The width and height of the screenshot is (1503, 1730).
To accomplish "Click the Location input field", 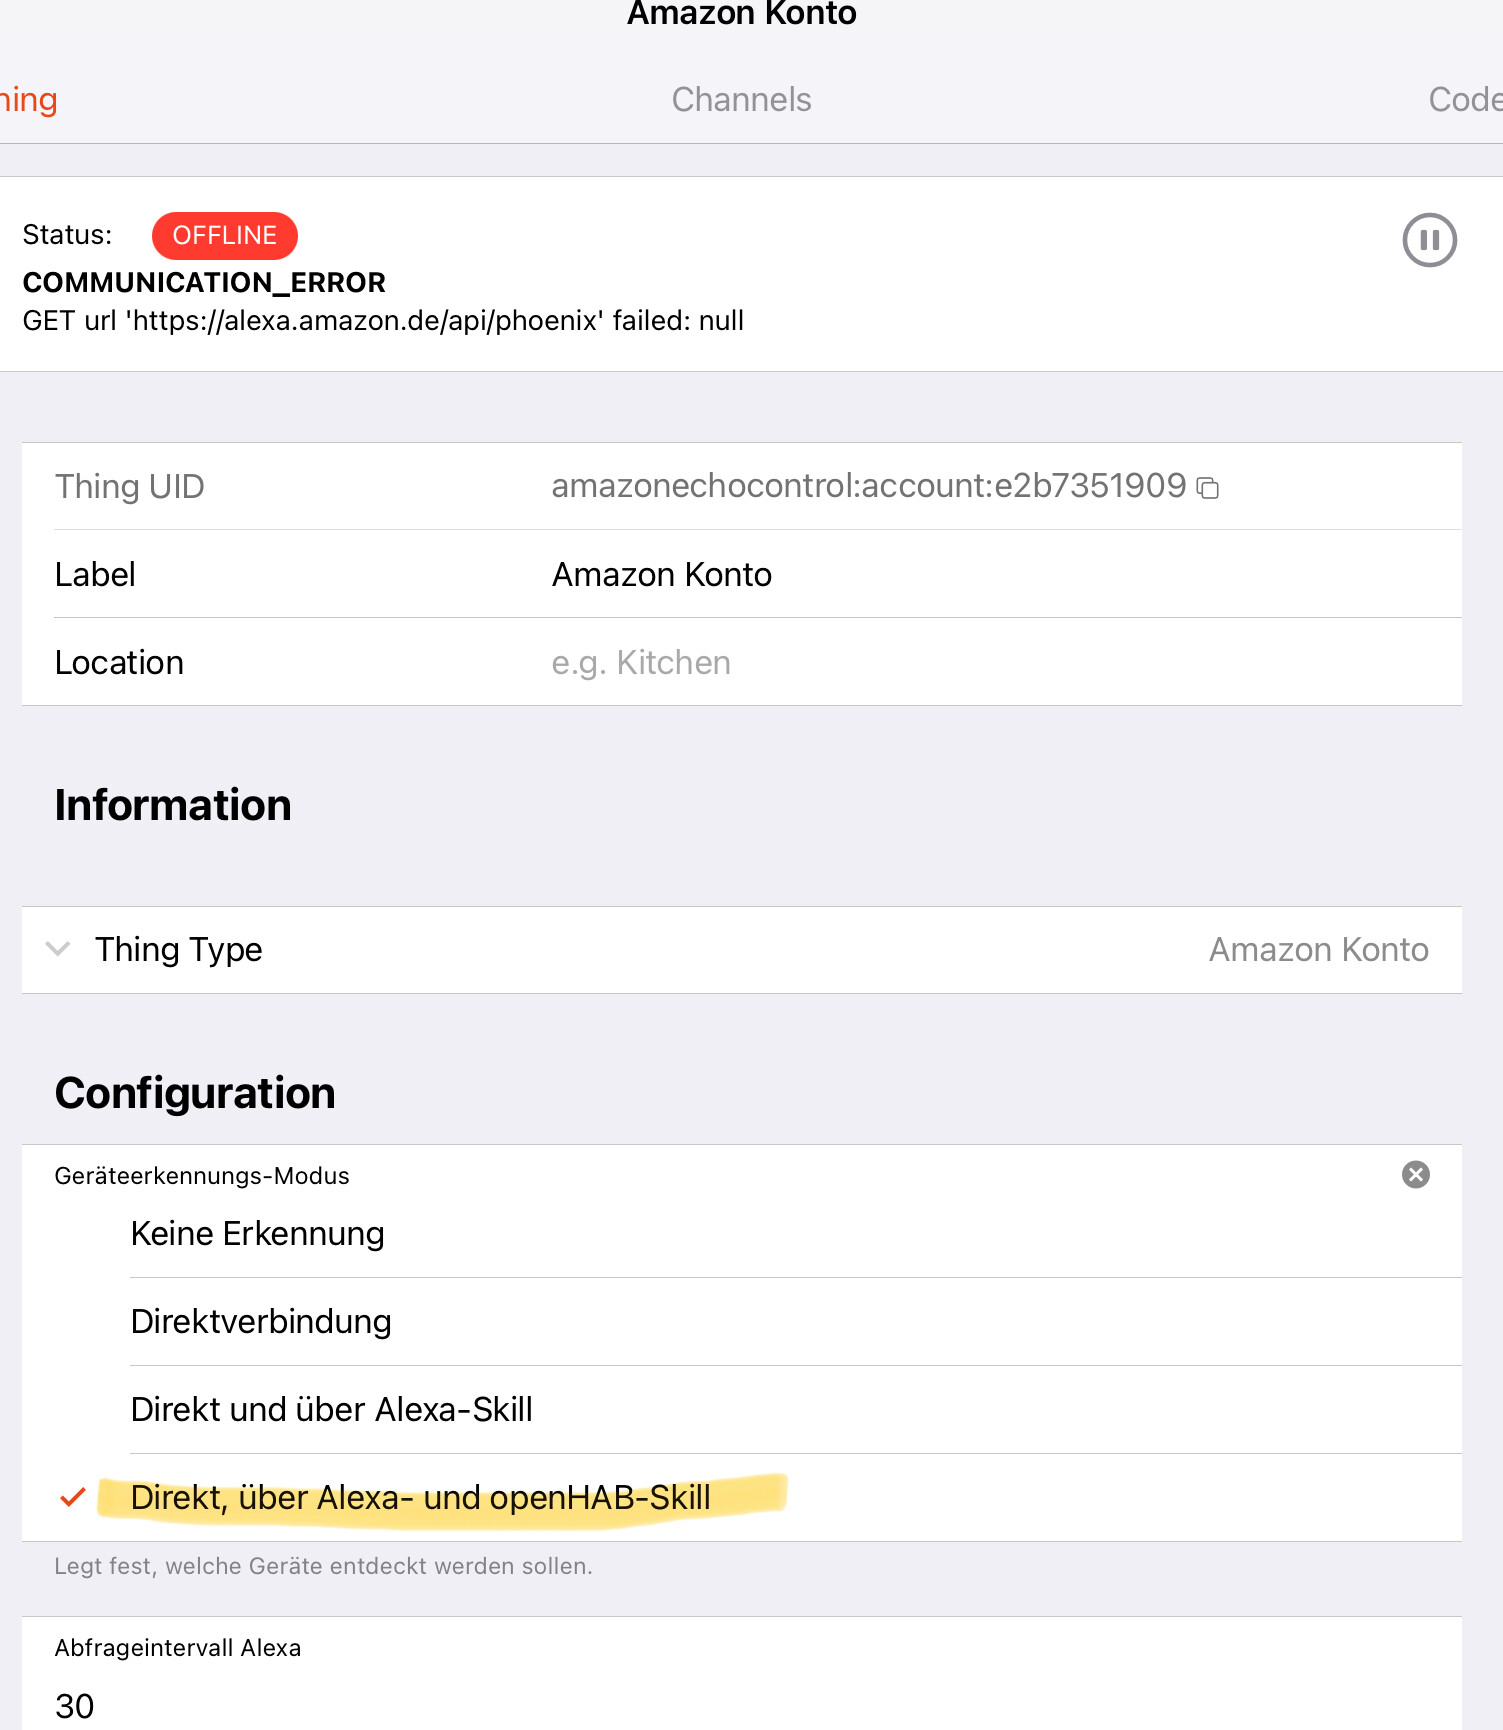I will tap(1005, 662).
